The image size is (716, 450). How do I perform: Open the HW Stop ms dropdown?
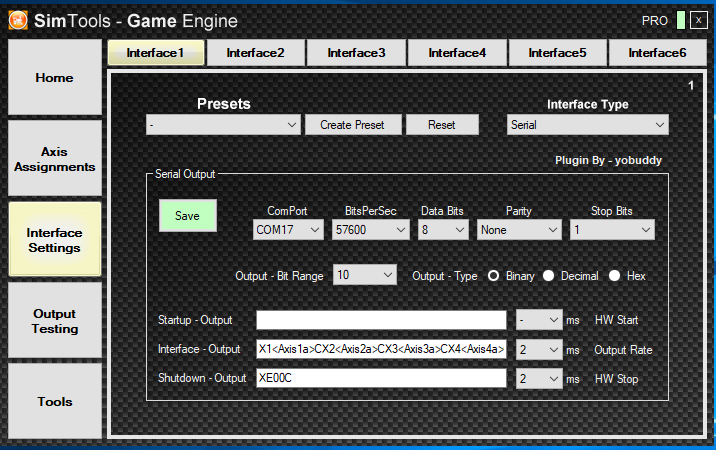(x=539, y=379)
